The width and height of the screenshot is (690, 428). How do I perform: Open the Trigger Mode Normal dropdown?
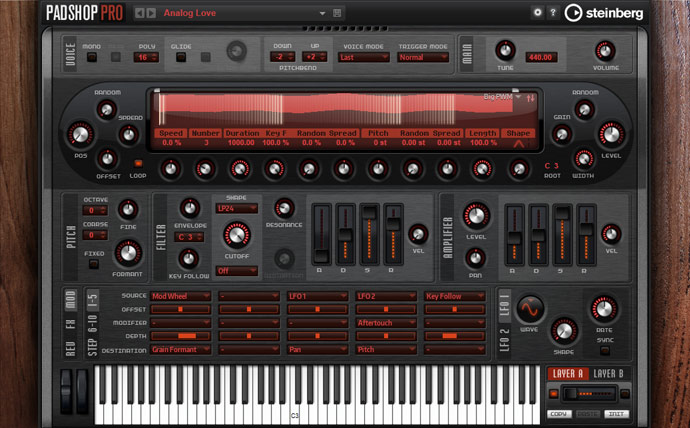pyautogui.click(x=423, y=57)
